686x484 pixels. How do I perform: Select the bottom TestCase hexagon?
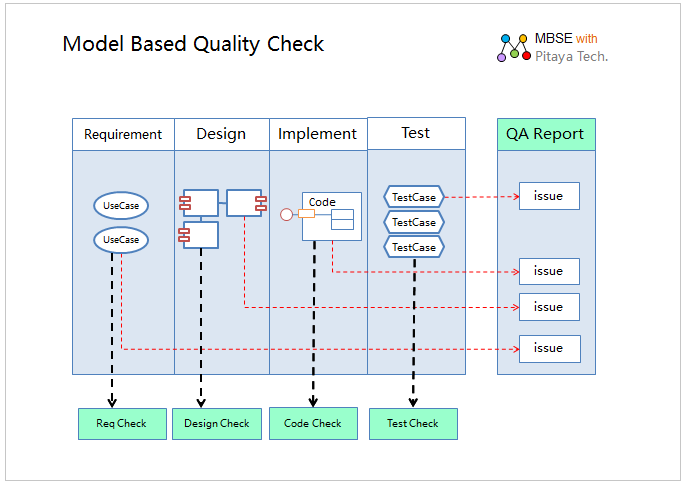[x=414, y=247]
